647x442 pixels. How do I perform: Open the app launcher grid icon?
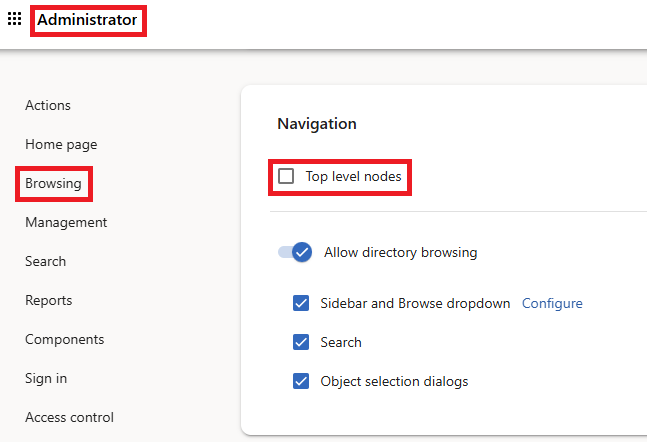coord(14,19)
